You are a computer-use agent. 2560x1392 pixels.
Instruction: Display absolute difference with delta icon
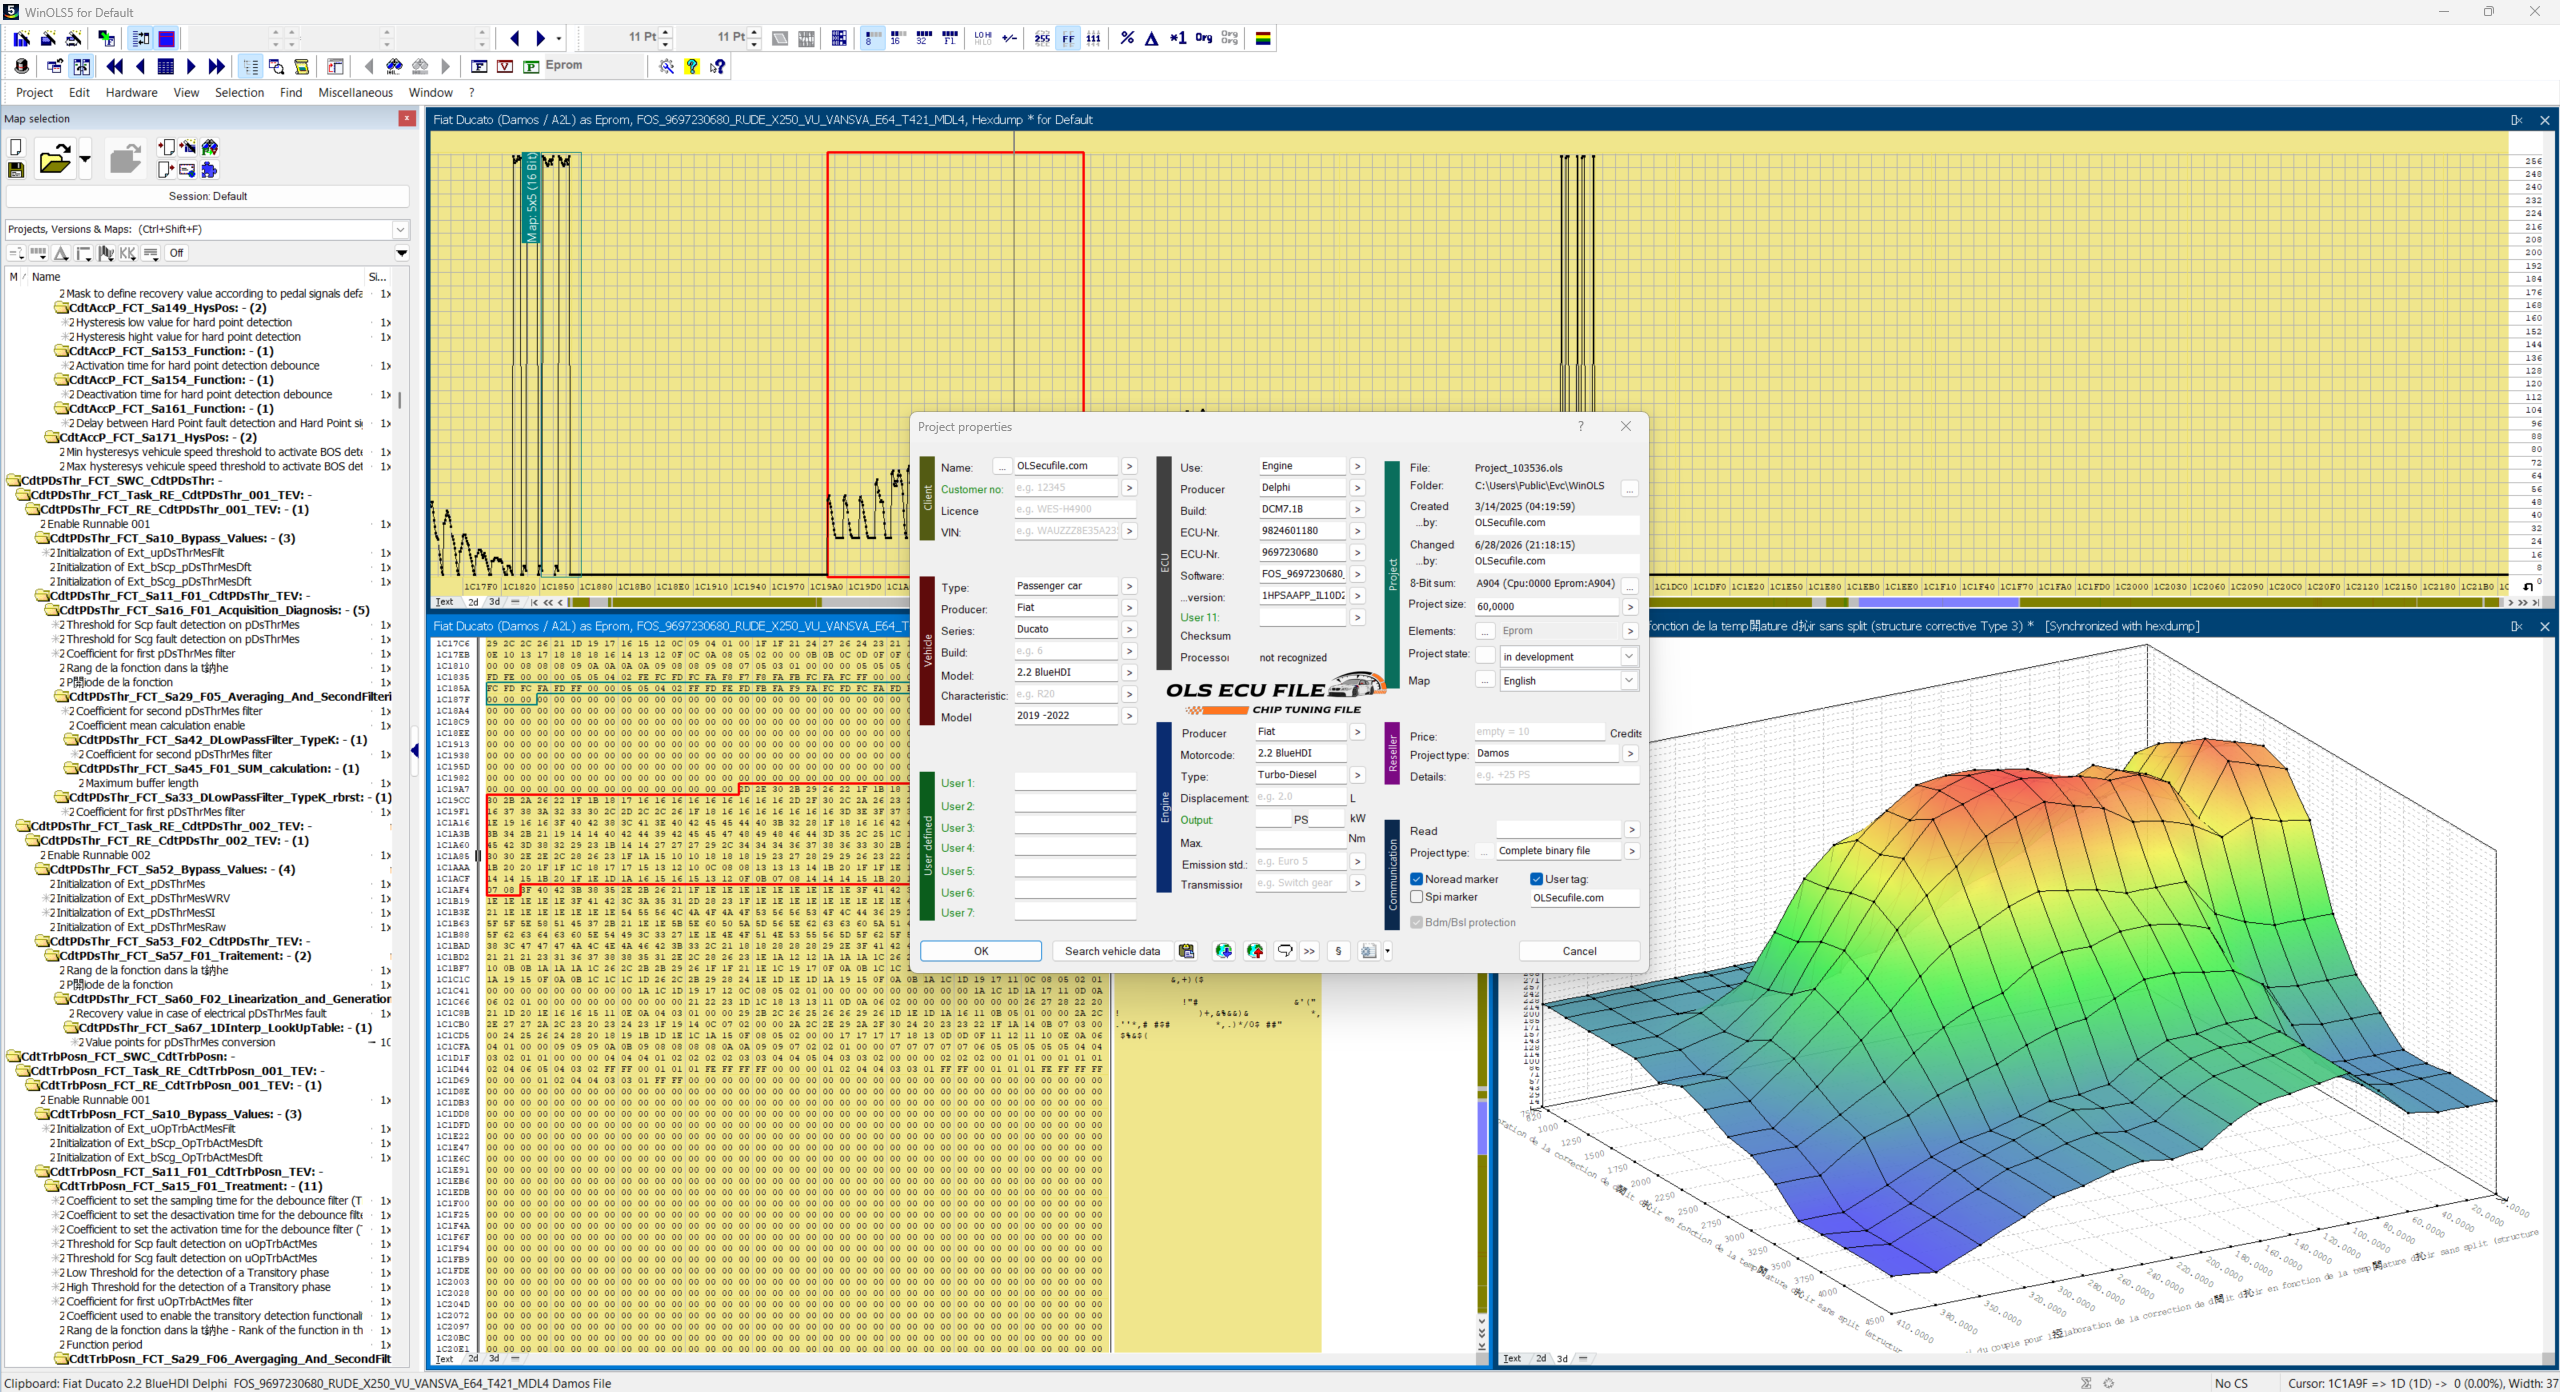click(1152, 38)
